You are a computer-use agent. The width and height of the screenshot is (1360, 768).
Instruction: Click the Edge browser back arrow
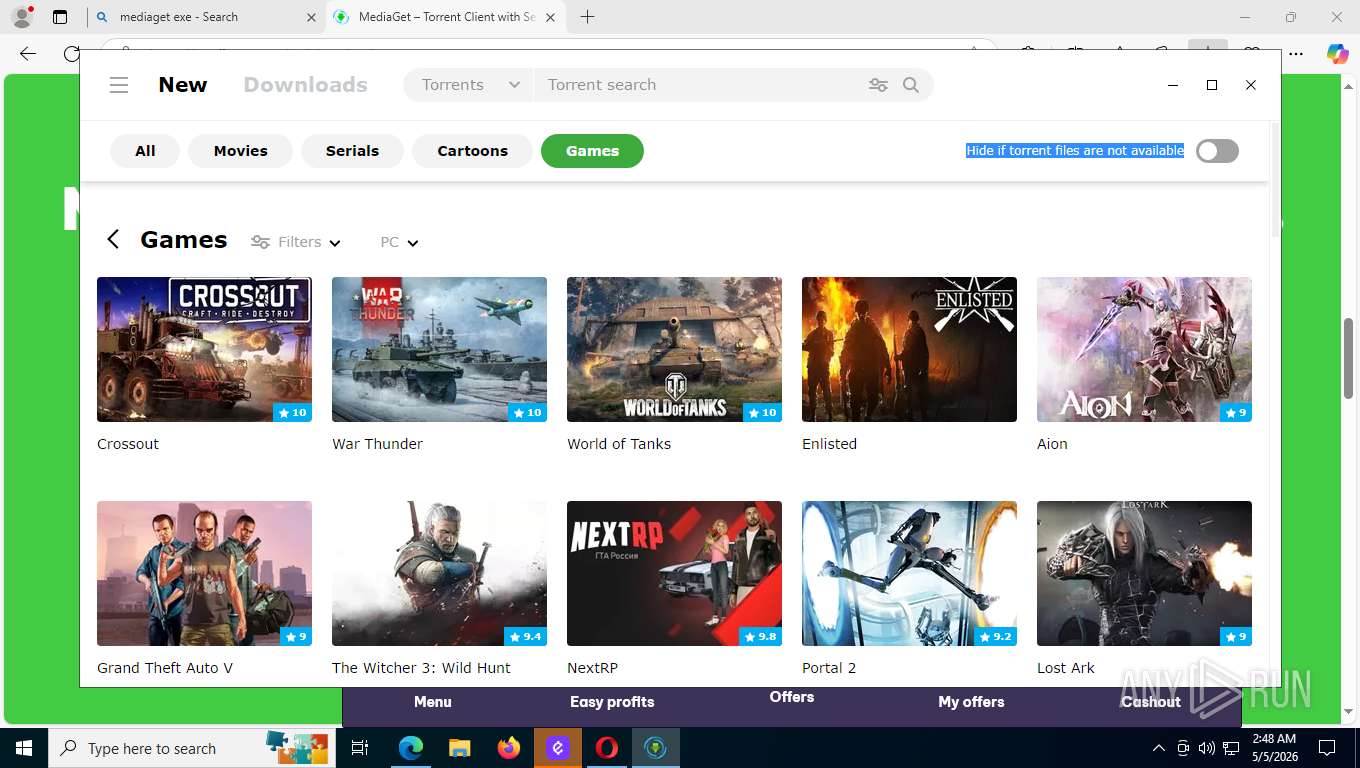coord(28,54)
